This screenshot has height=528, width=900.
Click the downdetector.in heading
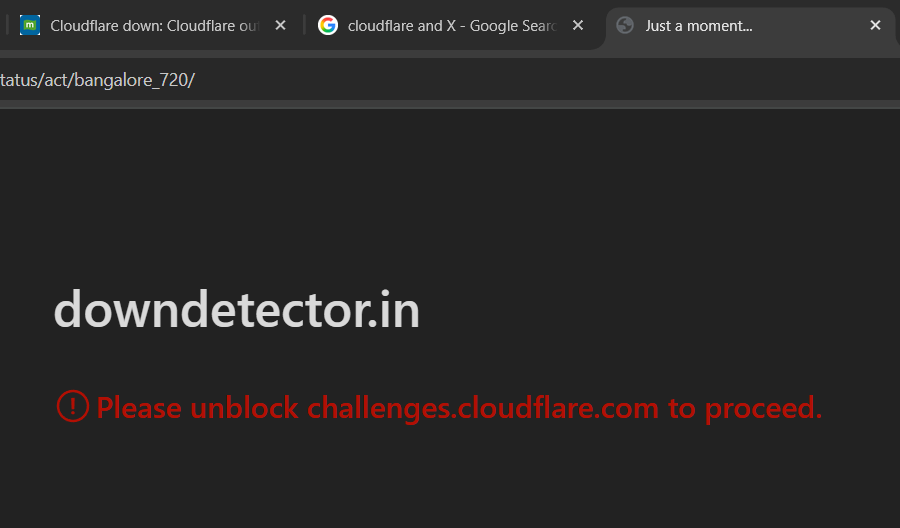[x=237, y=310]
